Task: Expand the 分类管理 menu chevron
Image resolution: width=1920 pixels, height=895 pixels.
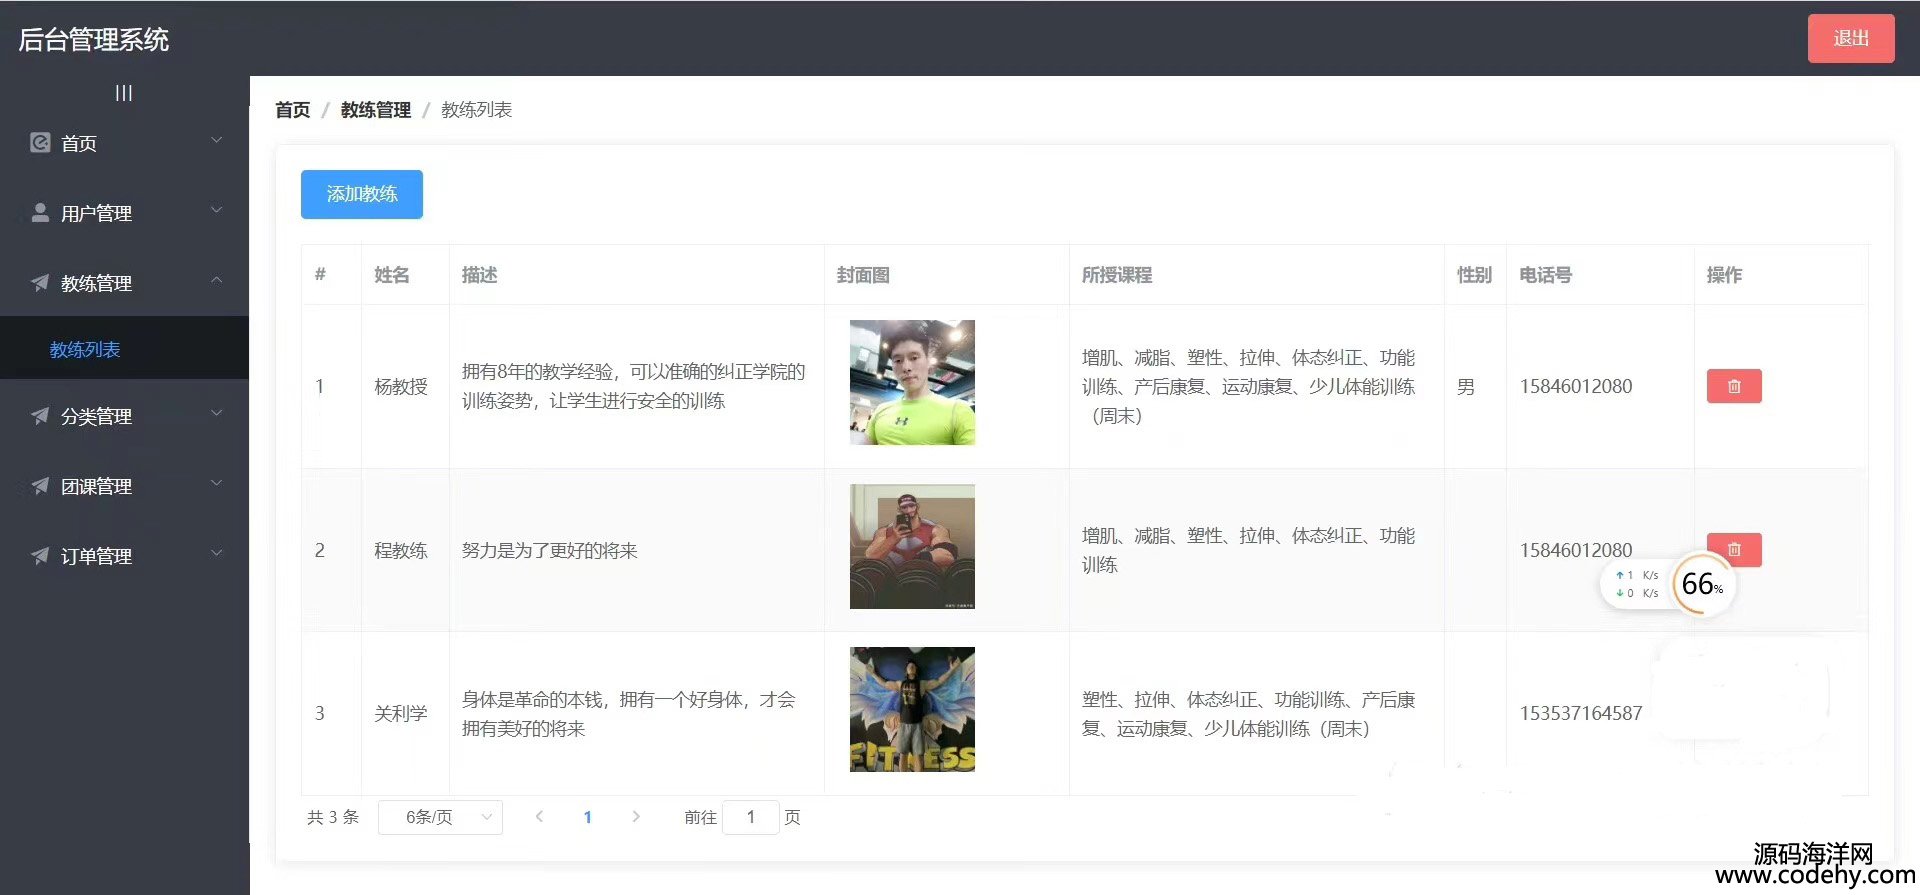Action: [216, 414]
